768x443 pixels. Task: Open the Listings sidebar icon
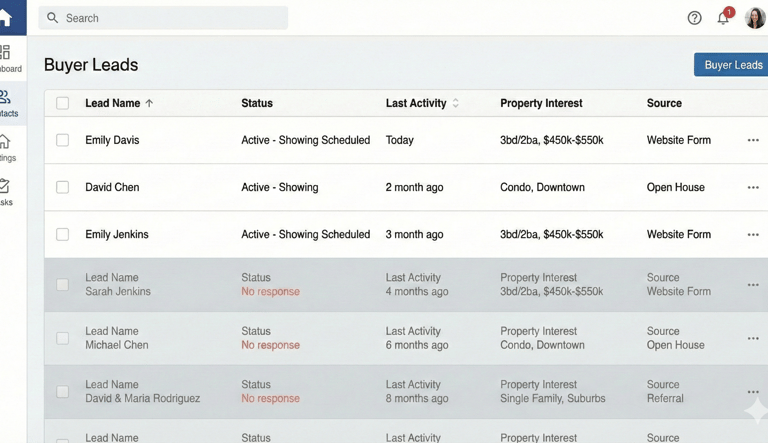click(5, 142)
